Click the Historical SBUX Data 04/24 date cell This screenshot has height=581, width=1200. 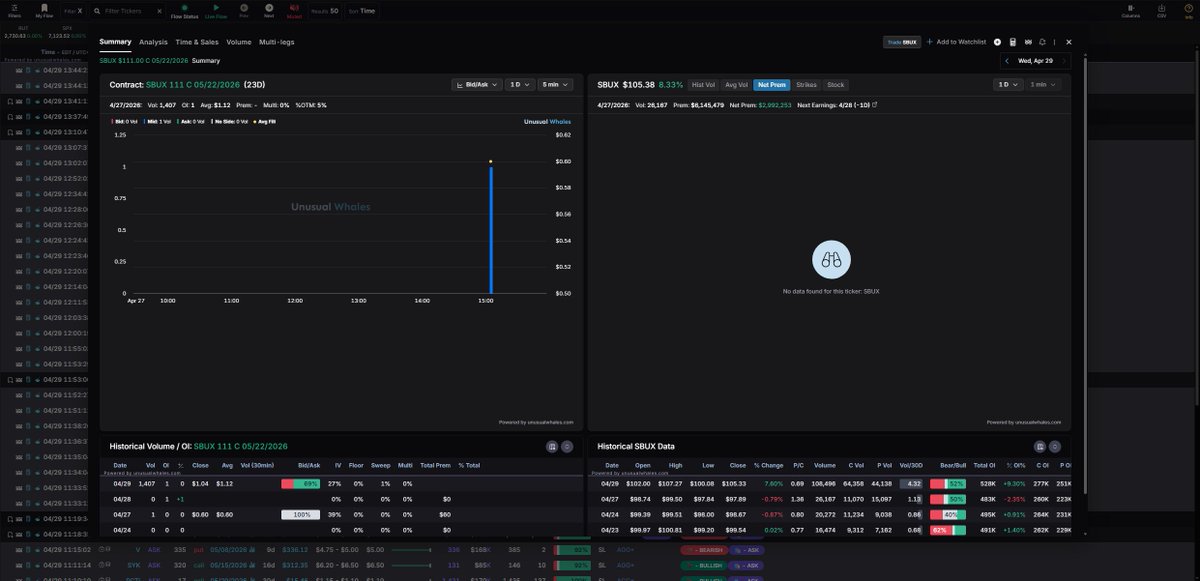610,514
